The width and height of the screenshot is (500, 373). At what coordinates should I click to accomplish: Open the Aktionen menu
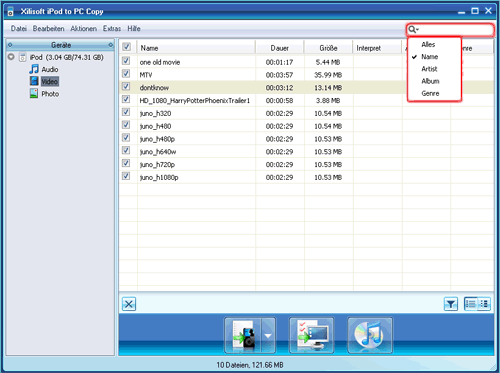coord(83,29)
